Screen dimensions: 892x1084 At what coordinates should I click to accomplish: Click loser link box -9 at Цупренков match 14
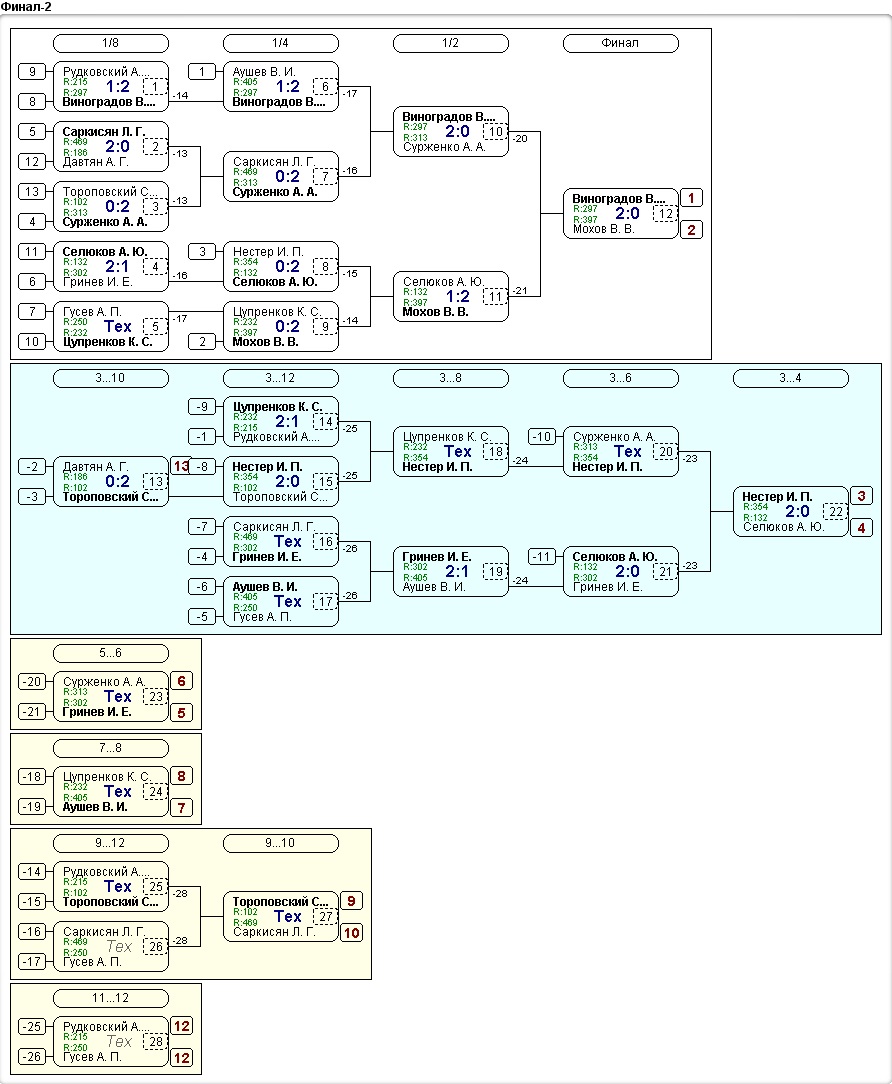pyautogui.click(x=202, y=406)
